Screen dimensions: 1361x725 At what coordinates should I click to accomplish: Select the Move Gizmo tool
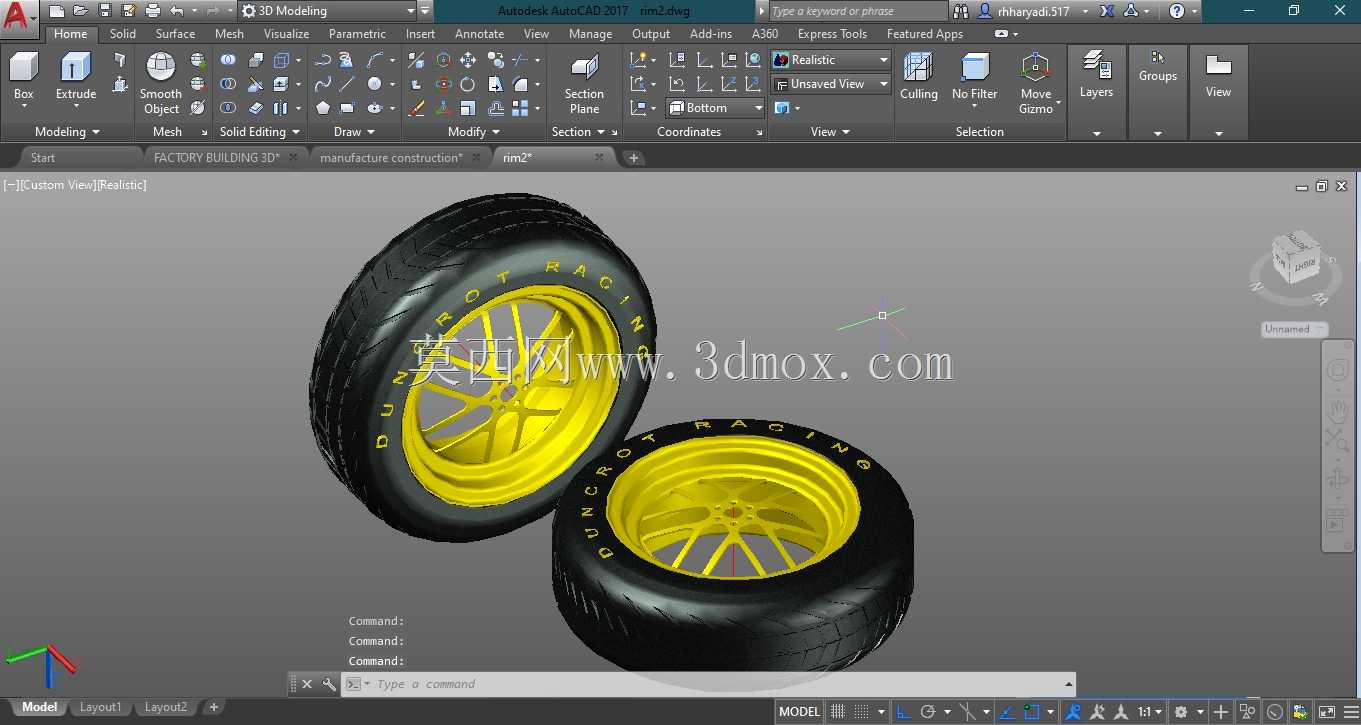pyautogui.click(x=1036, y=84)
